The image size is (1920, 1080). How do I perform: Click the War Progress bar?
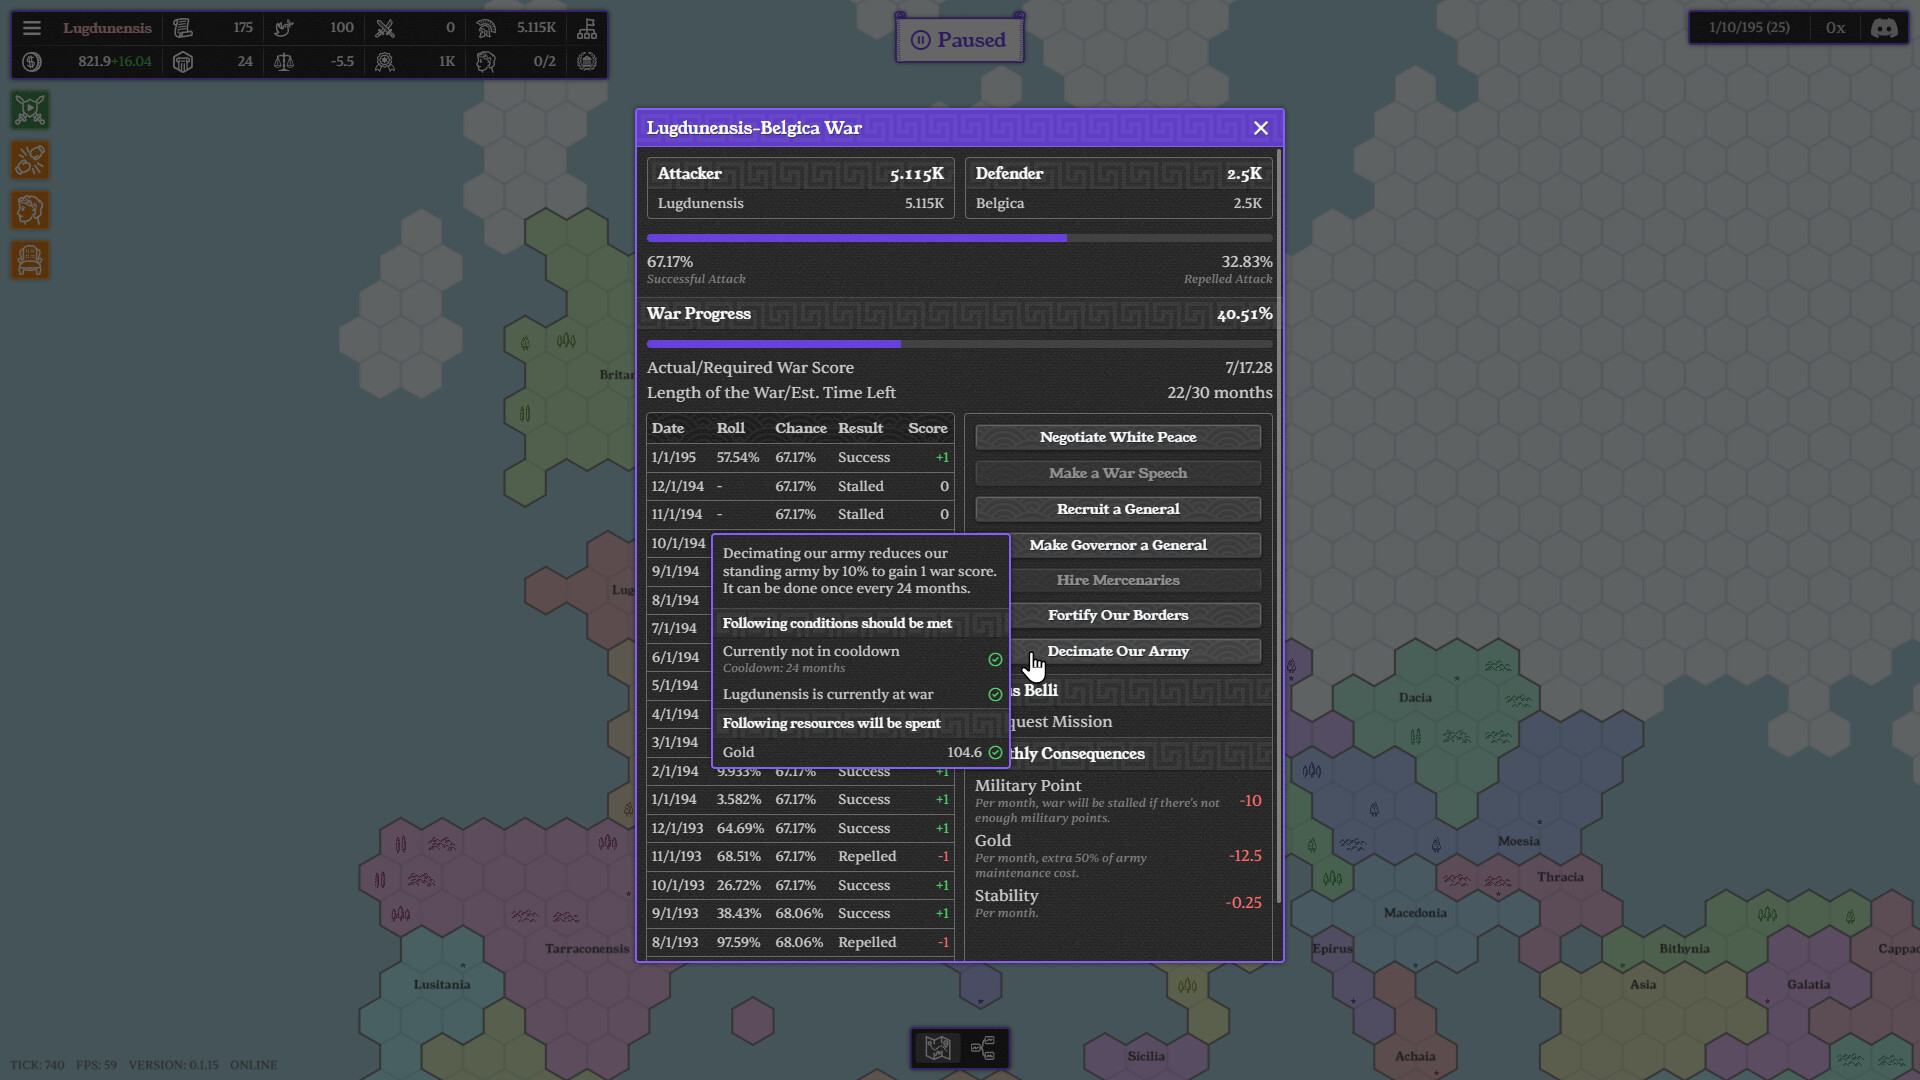pyautogui.click(x=959, y=343)
